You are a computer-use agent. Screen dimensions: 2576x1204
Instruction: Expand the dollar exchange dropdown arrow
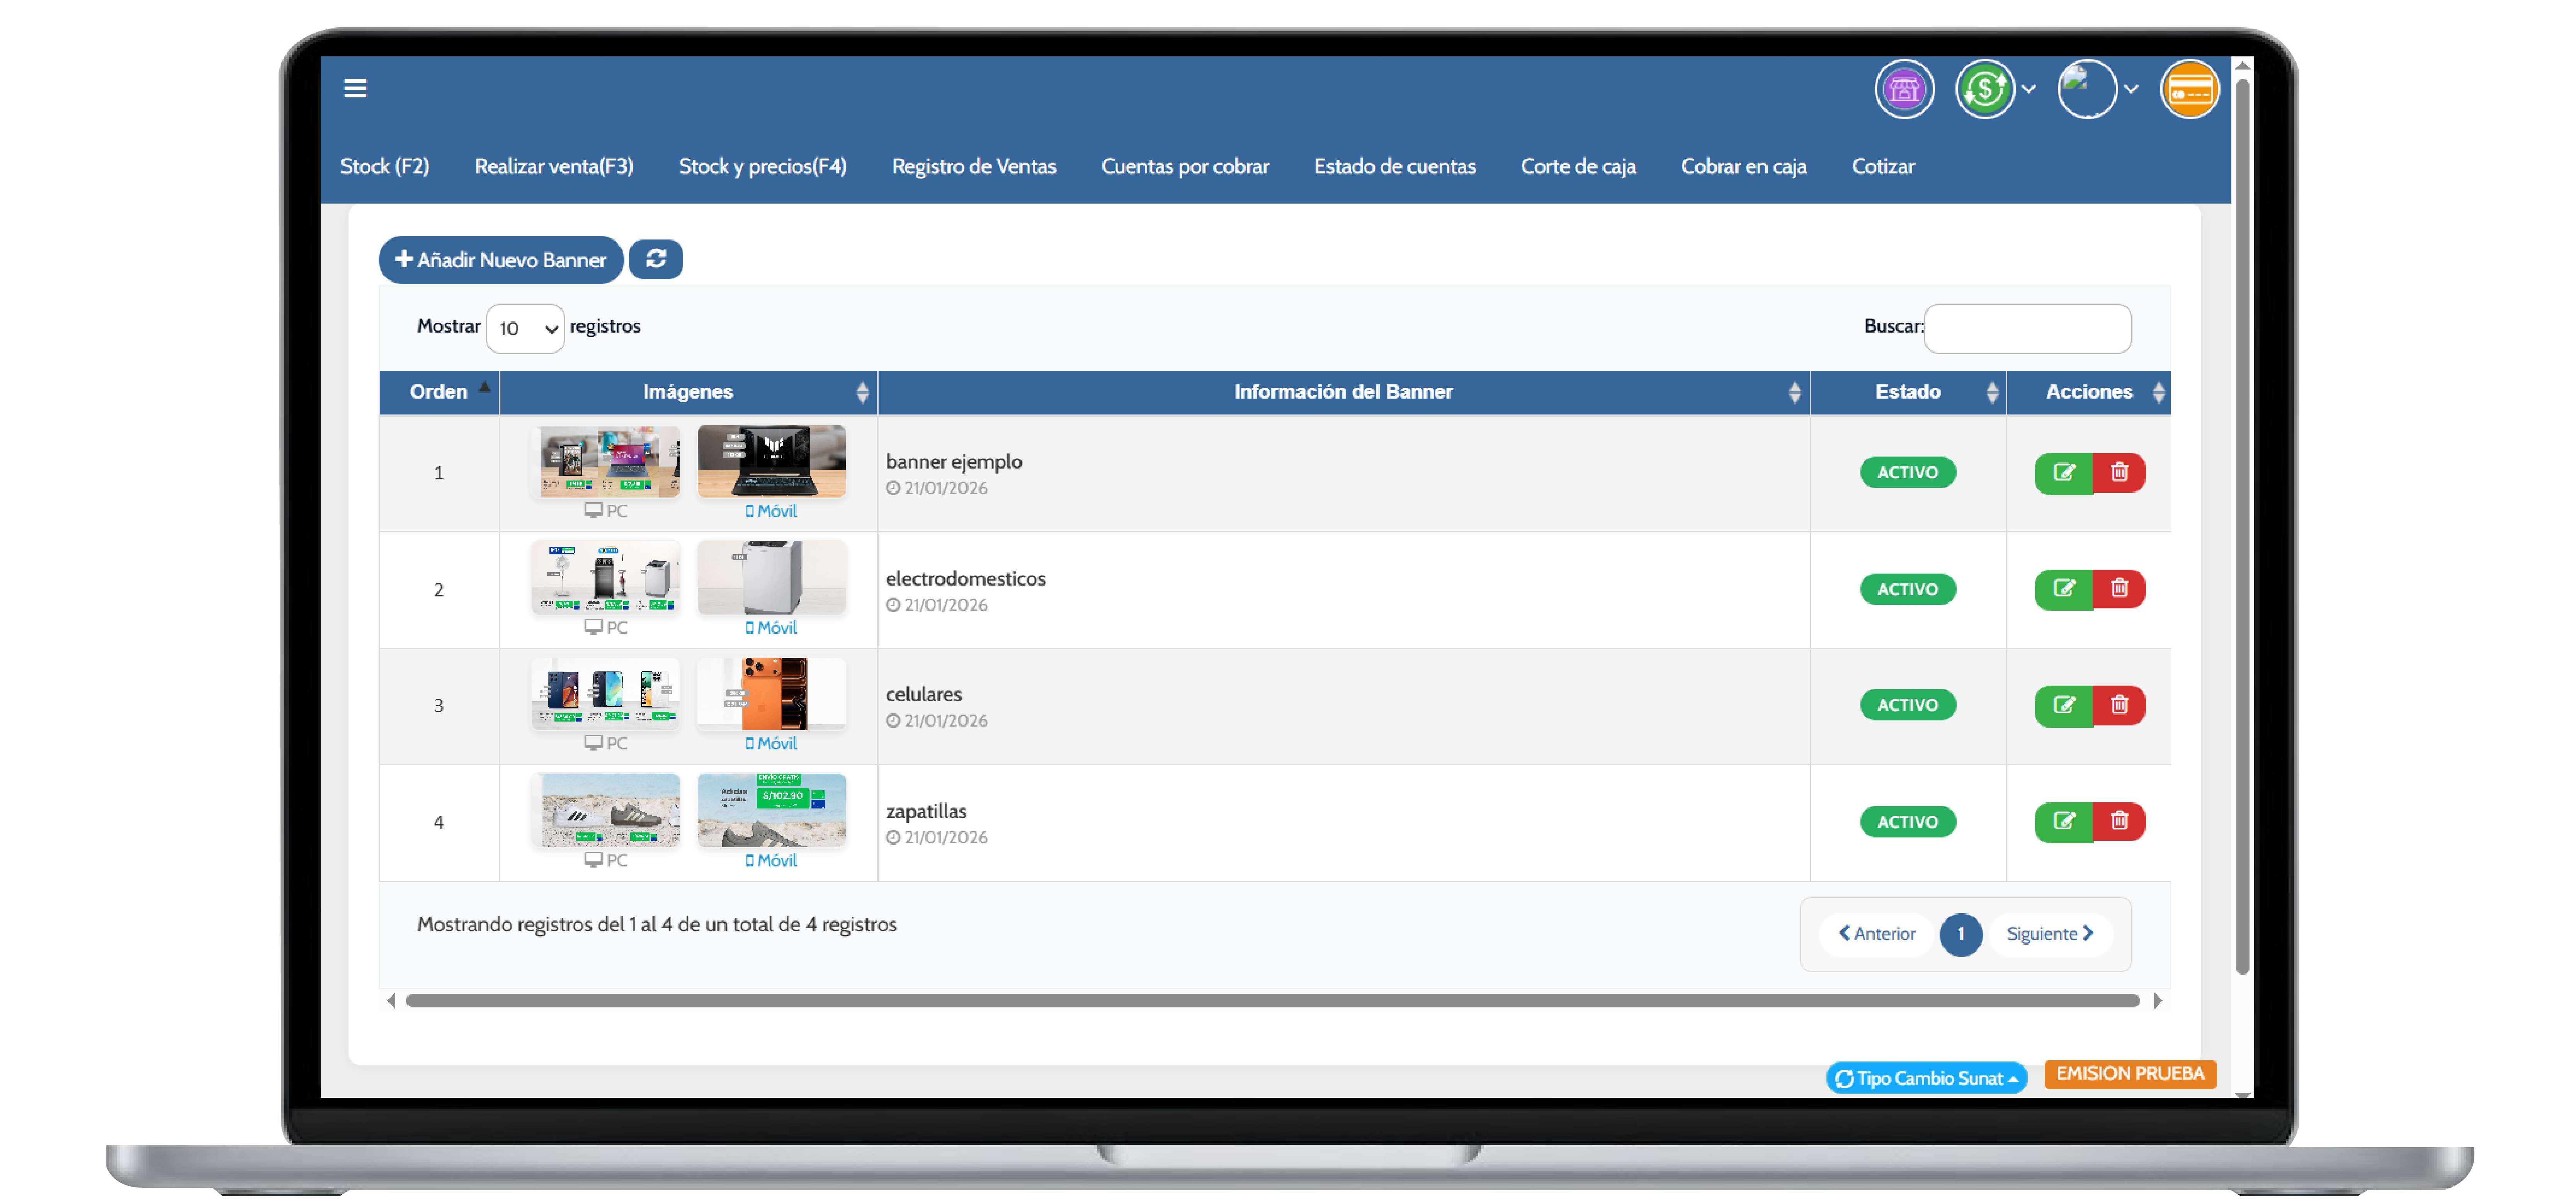point(2028,90)
